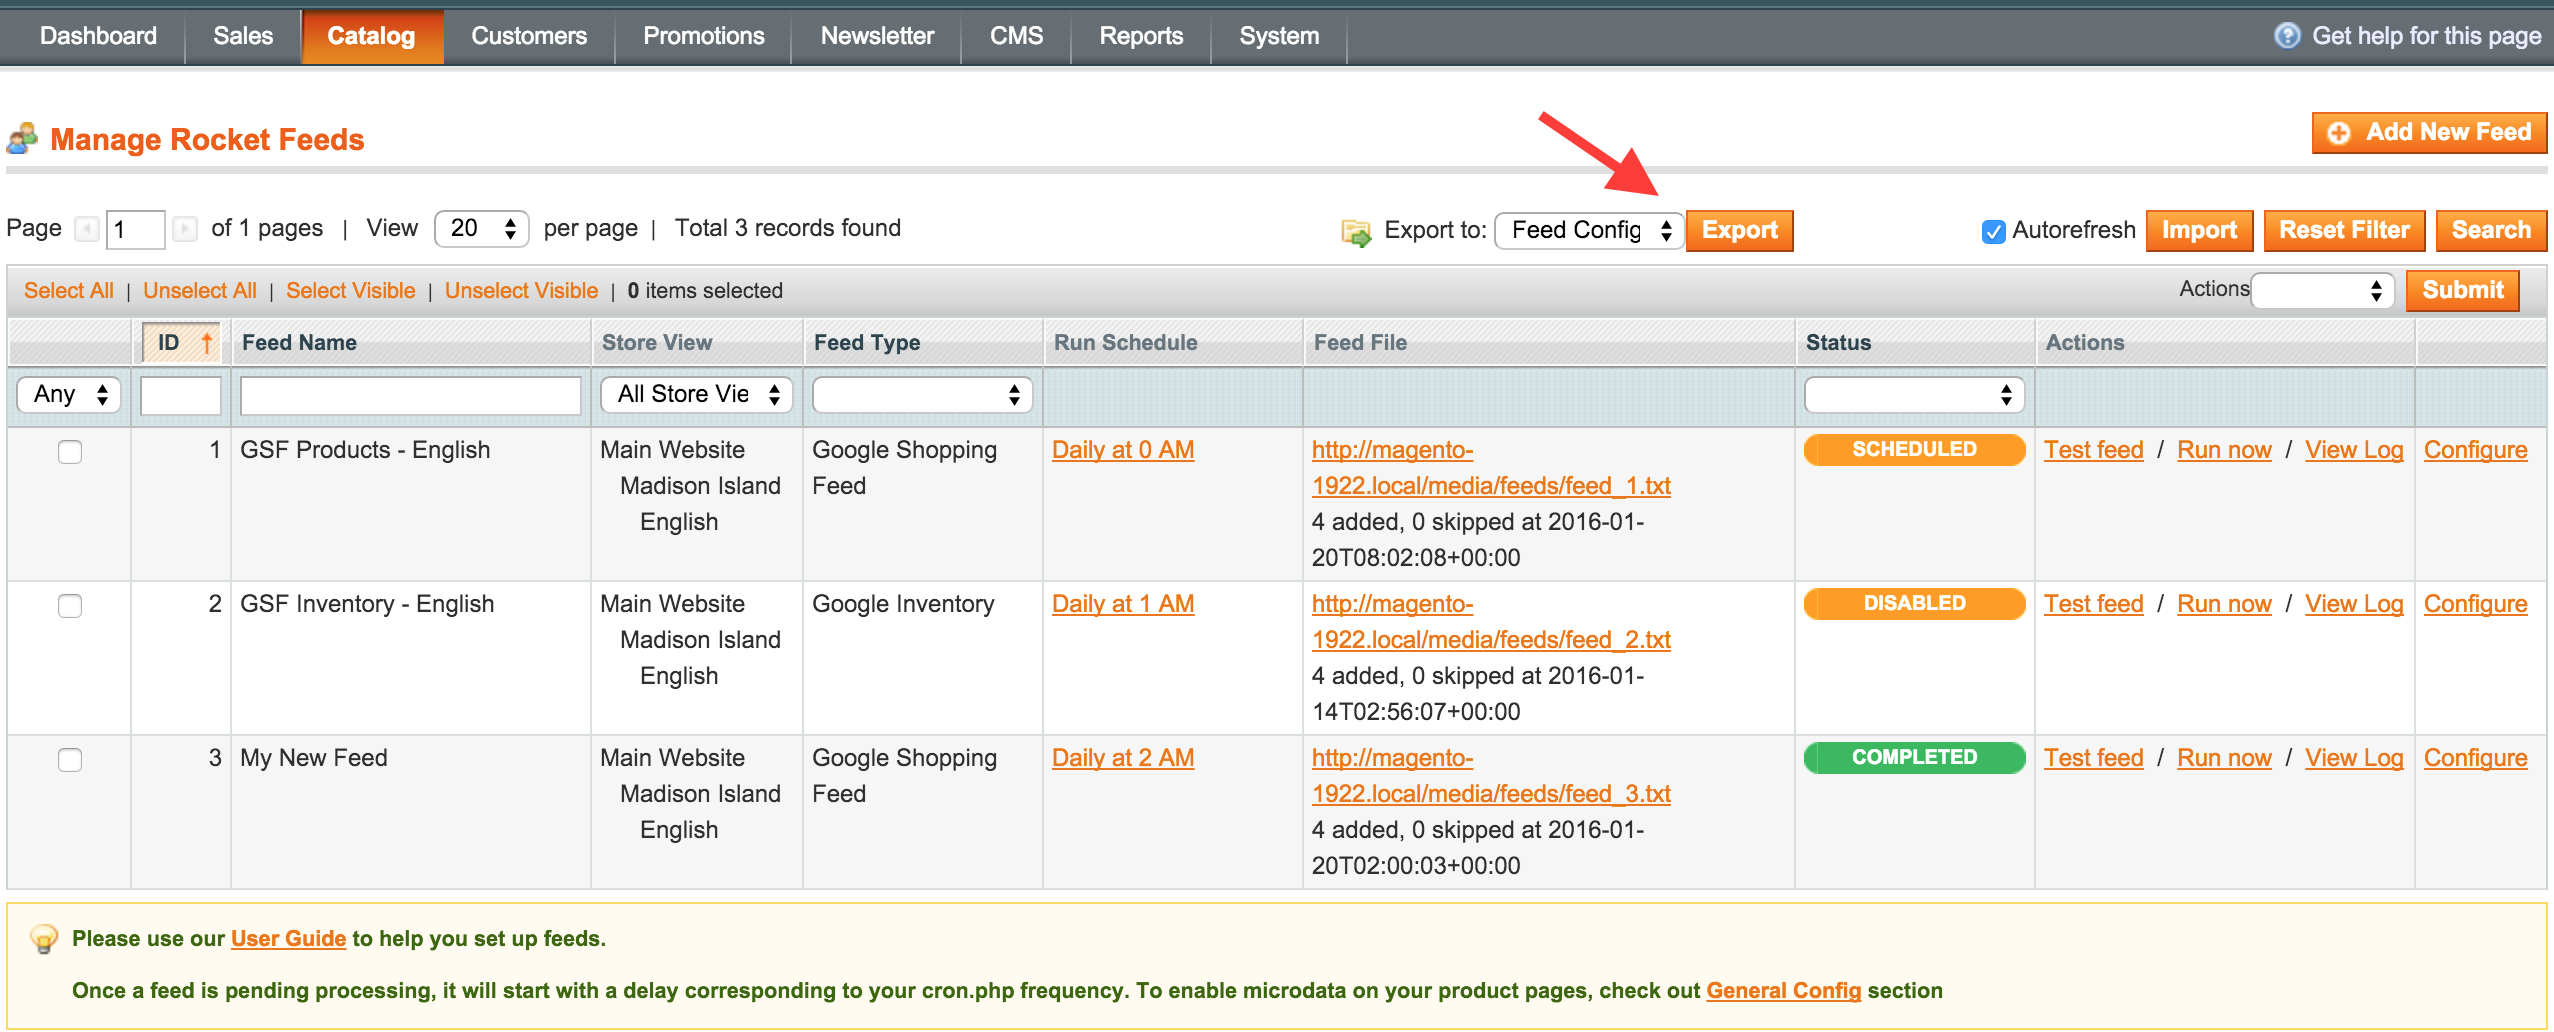Click Configure for My New Feed
The image size is (2554, 1032).
click(x=2476, y=759)
